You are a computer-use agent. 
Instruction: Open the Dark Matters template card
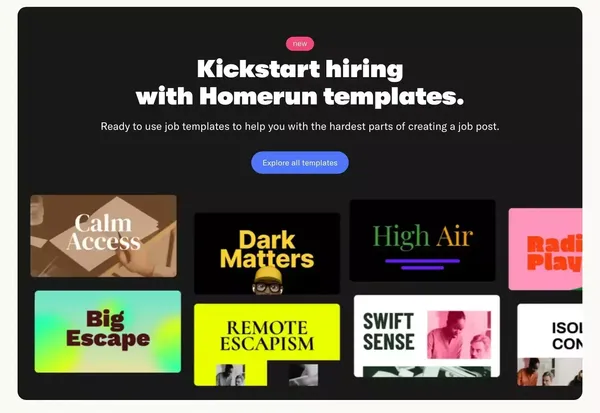coord(267,254)
